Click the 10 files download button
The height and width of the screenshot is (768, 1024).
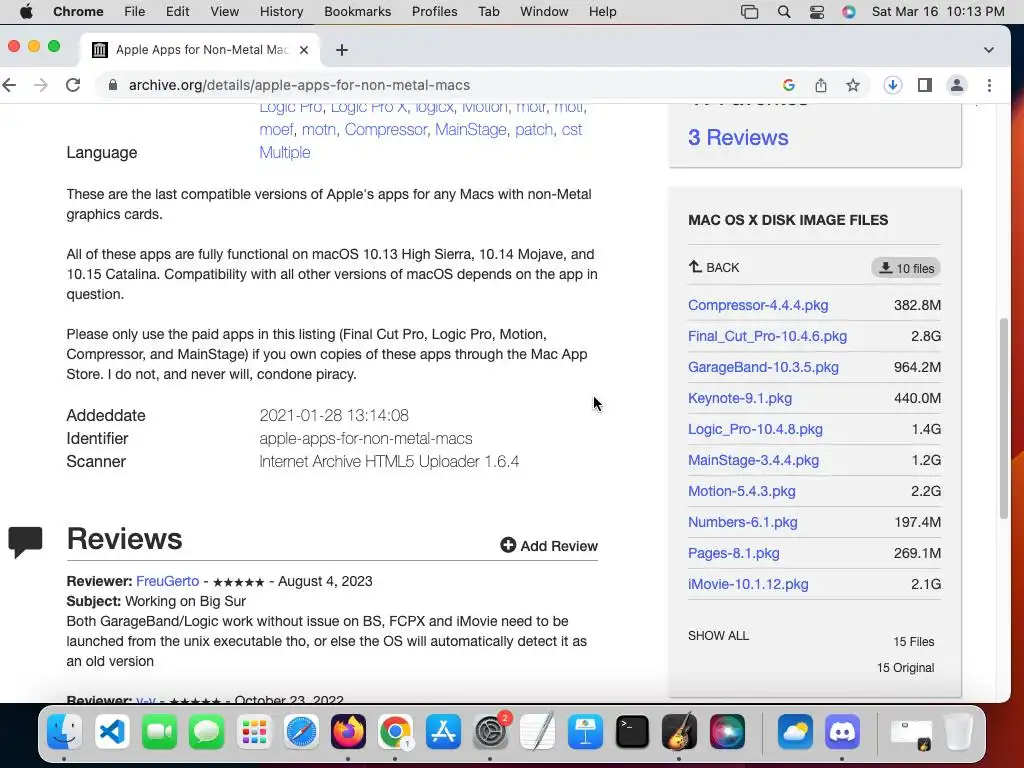(906, 268)
